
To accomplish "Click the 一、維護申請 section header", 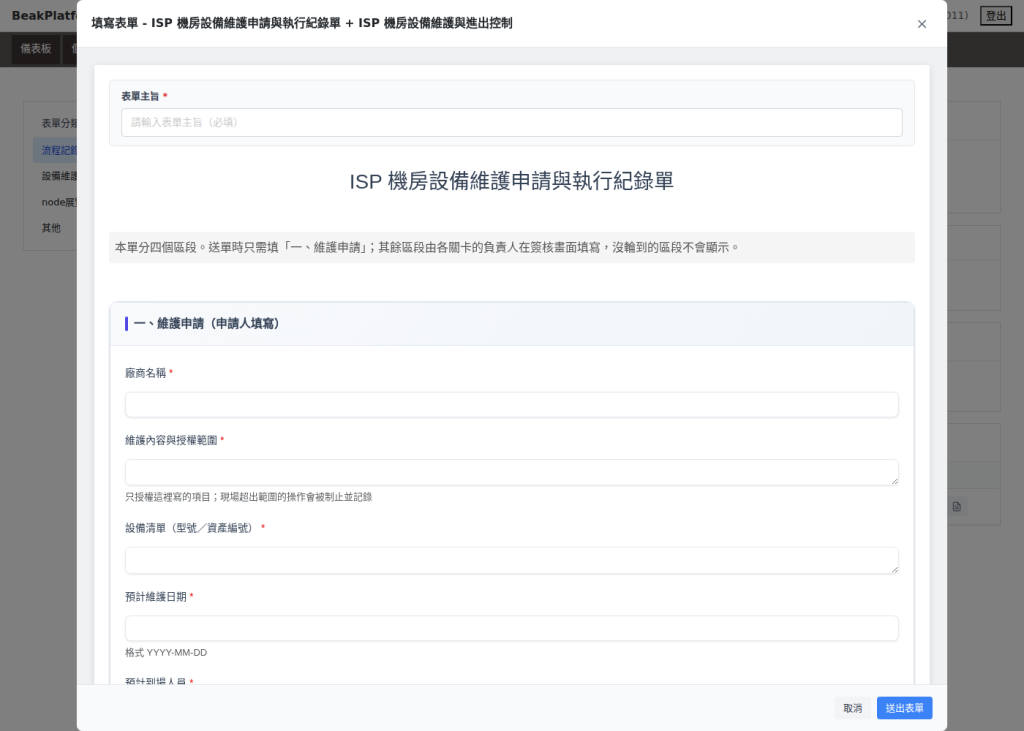I will click(x=511, y=324).
